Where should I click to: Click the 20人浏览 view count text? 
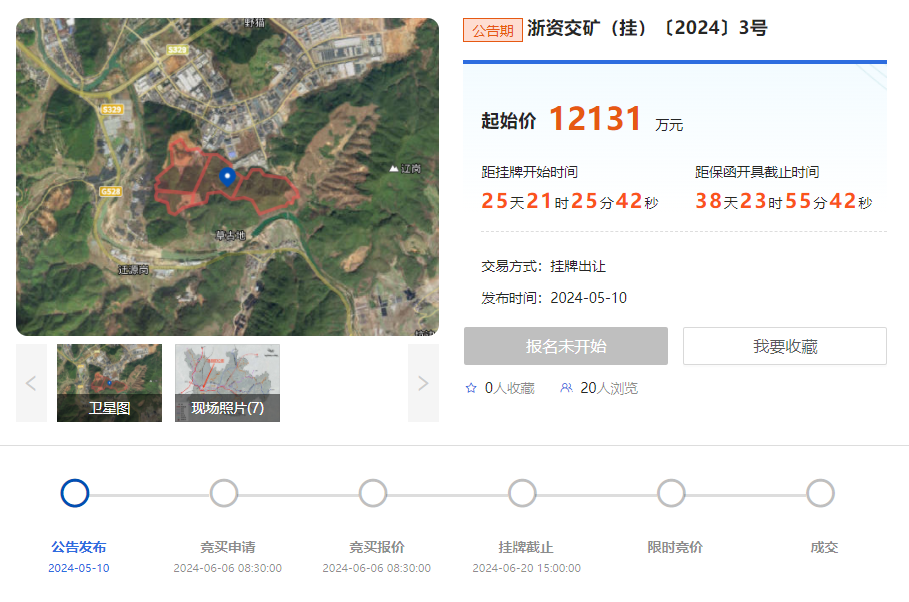[608, 388]
